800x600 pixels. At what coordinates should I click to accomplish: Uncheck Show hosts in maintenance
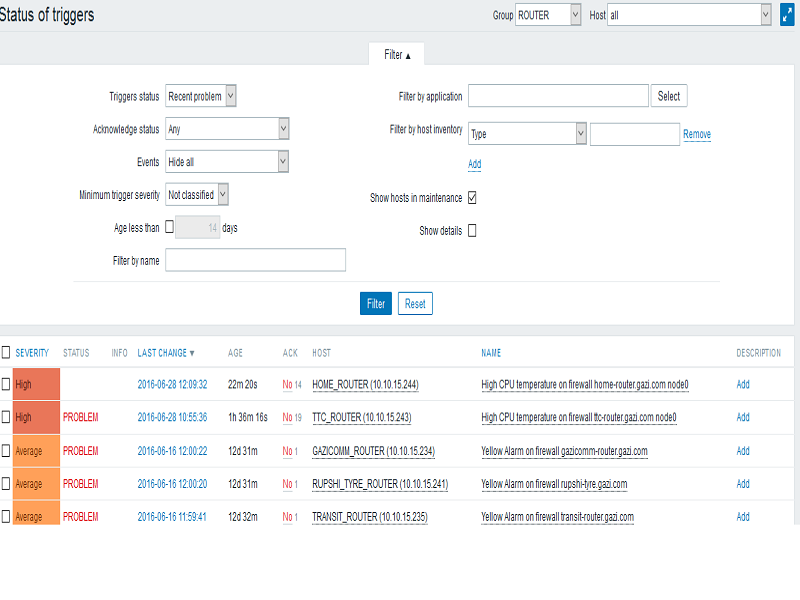click(472, 198)
